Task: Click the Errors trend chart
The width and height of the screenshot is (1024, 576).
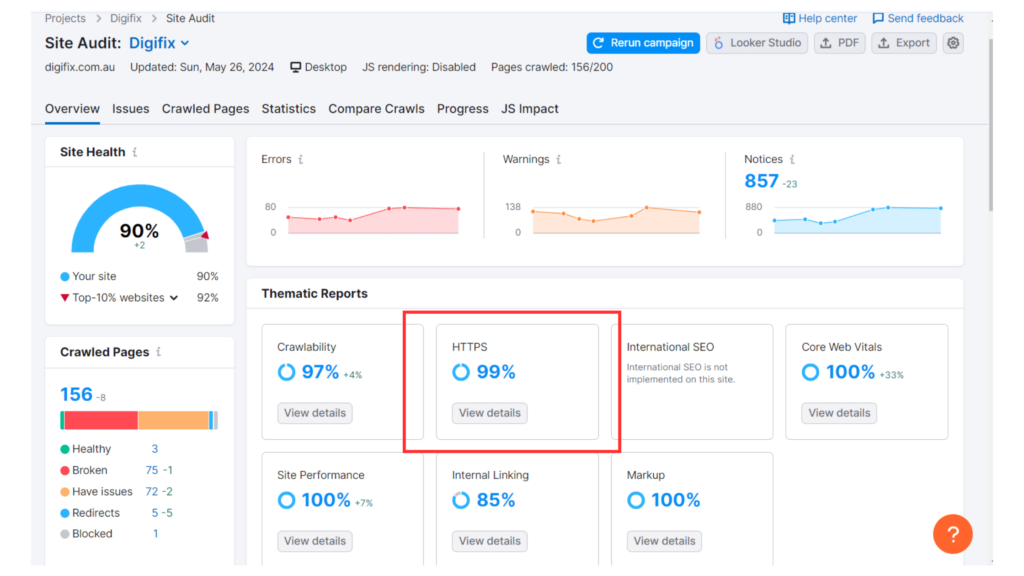Action: 373,219
